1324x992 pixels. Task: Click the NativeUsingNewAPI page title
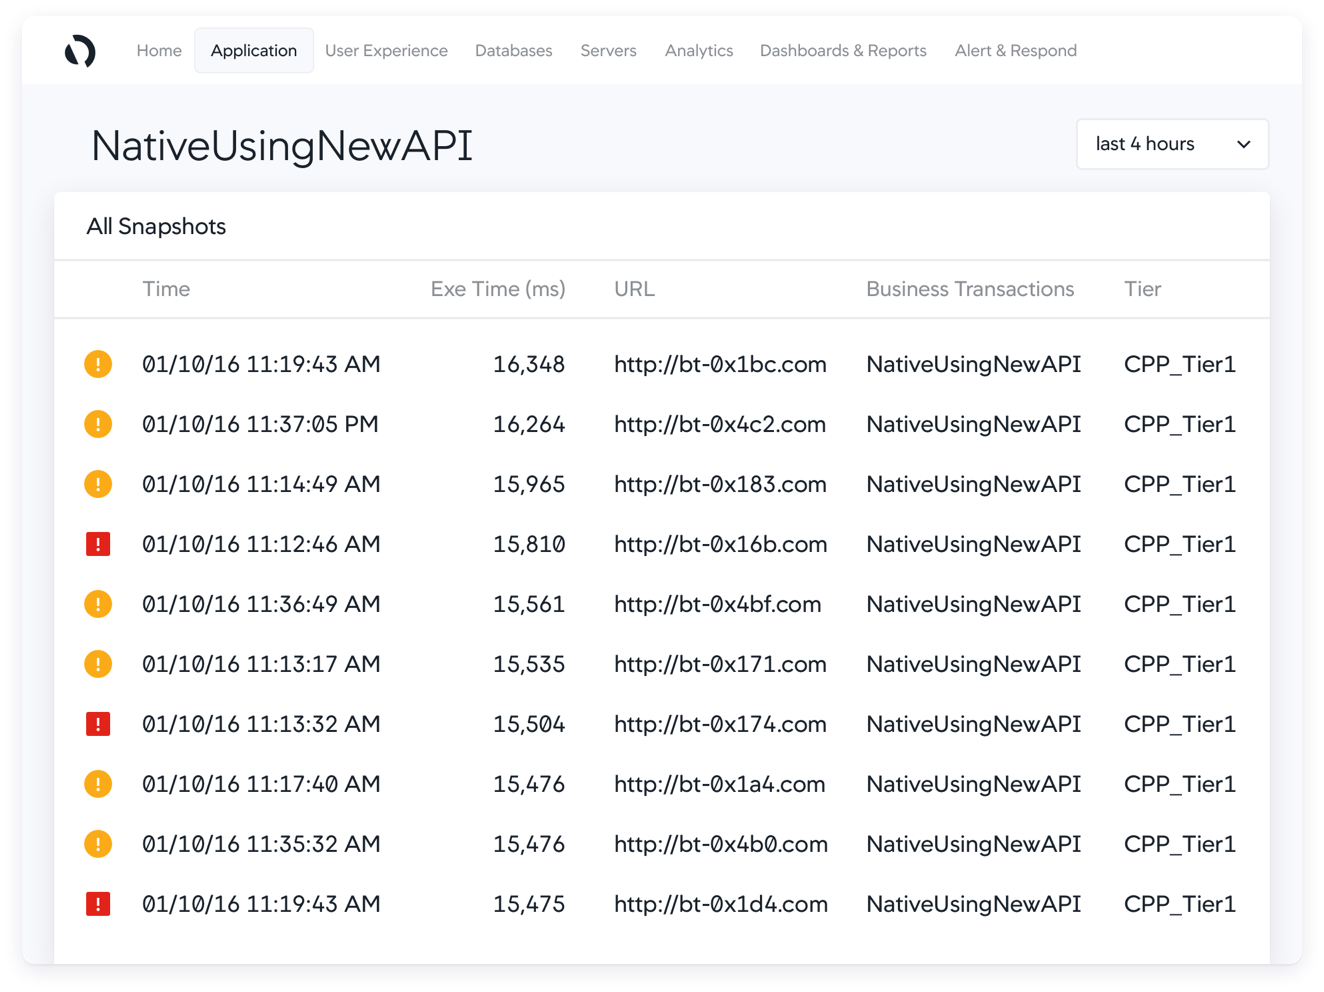282,145
